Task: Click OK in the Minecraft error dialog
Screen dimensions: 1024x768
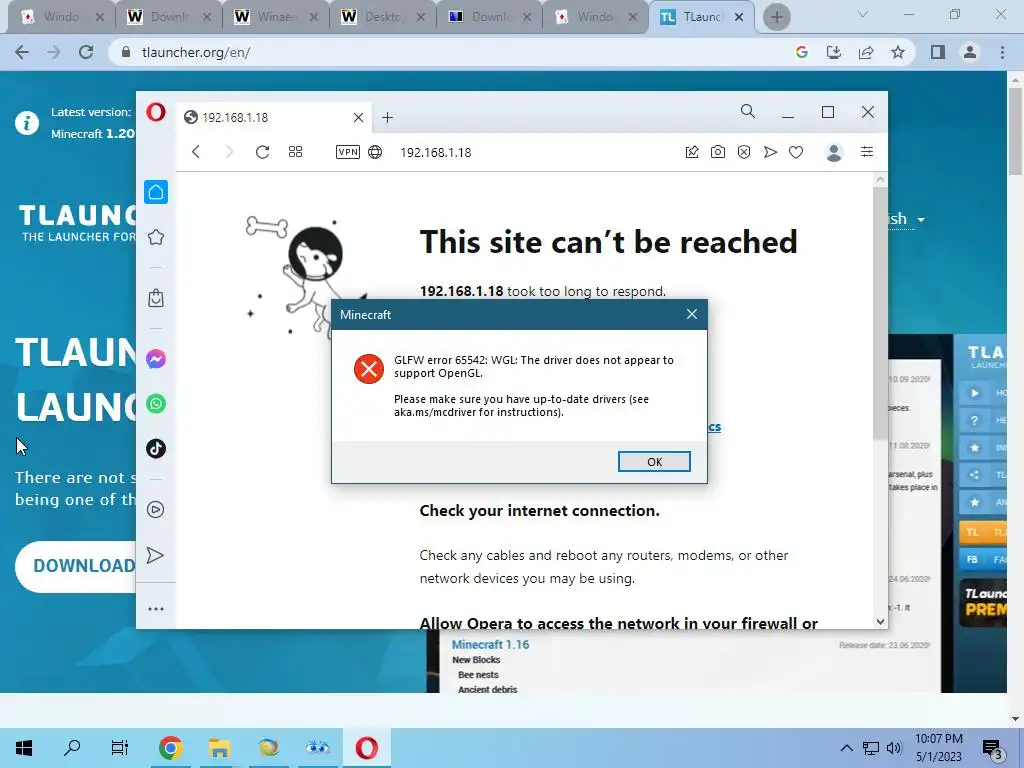Action: [x=654, y=462]
